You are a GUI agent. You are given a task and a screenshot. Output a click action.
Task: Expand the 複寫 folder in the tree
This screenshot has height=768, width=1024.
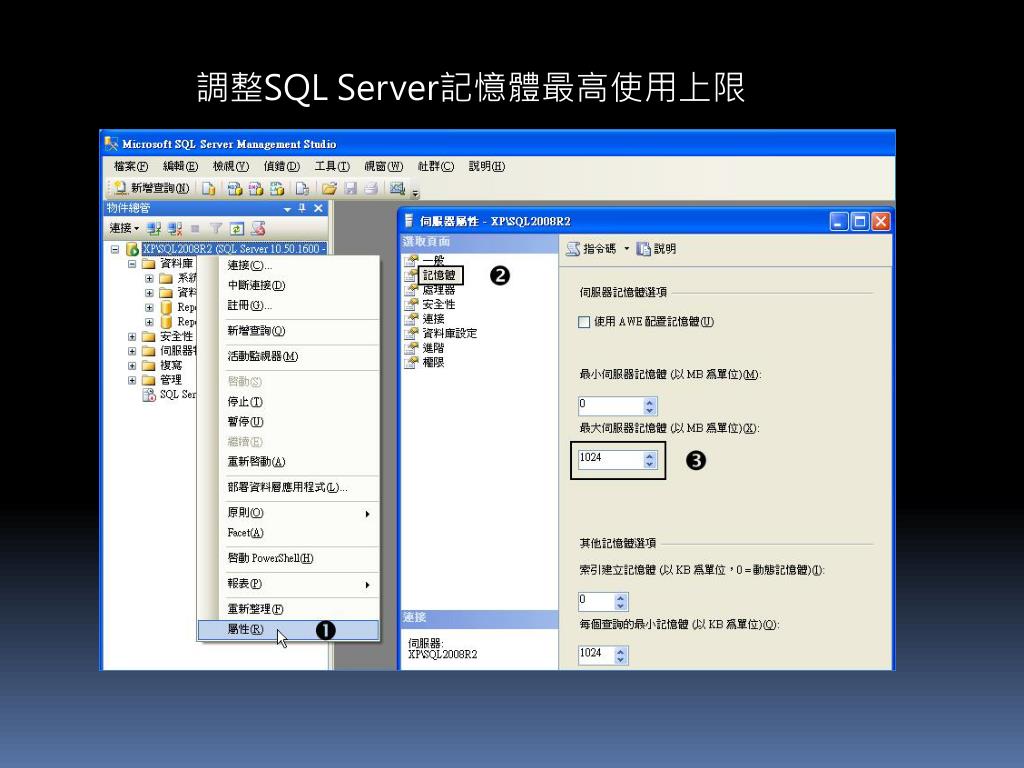click(x=132, y=366)
